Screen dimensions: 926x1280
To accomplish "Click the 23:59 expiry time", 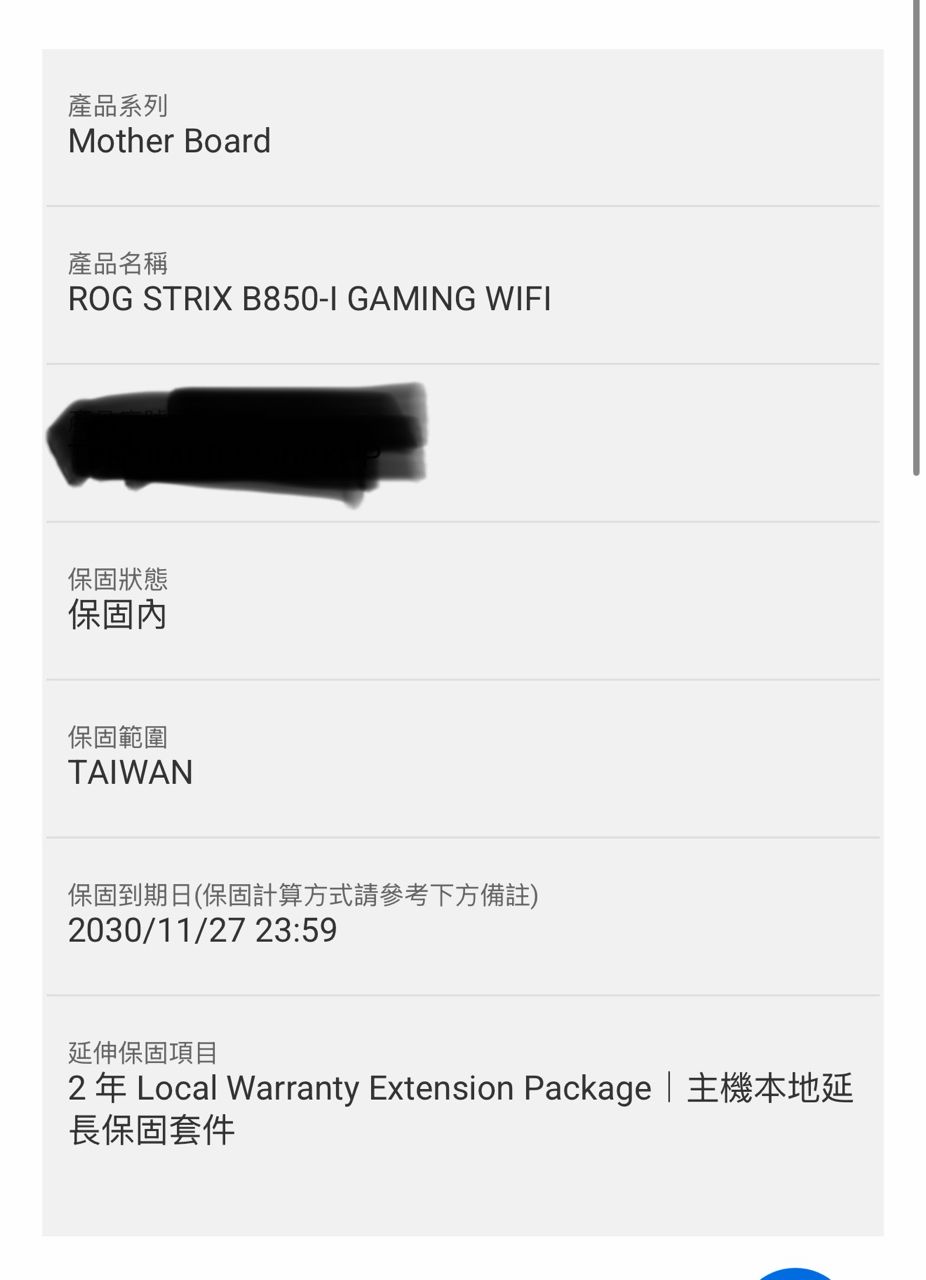I will point(296,931).
